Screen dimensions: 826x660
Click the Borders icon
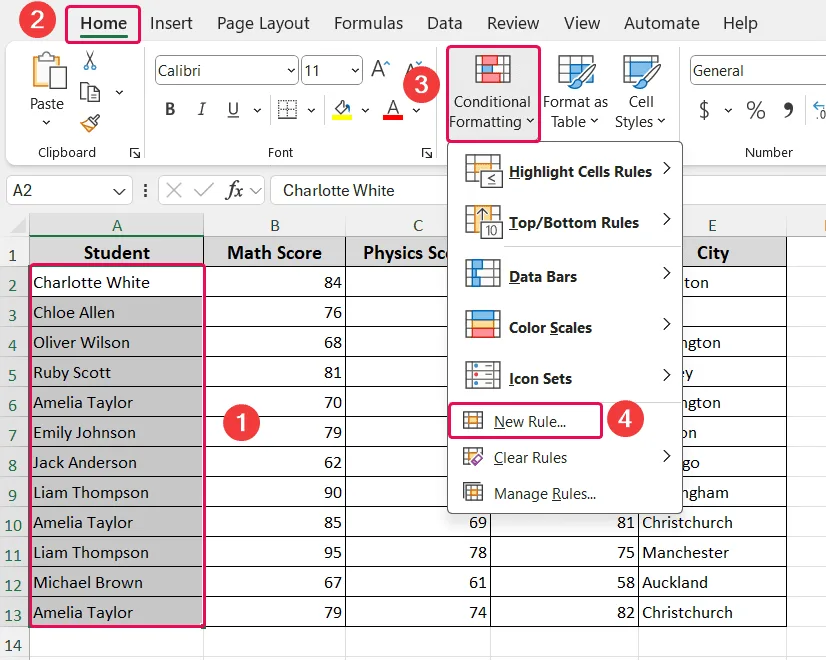pos(288,110)
